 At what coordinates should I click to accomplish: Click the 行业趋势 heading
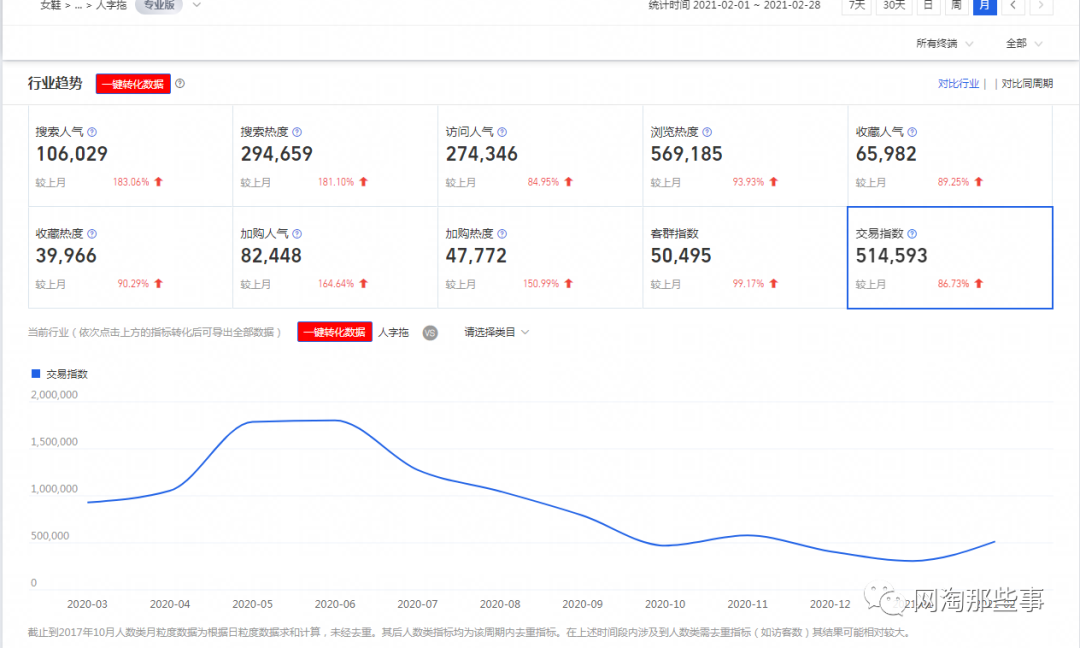click(55, 83)
